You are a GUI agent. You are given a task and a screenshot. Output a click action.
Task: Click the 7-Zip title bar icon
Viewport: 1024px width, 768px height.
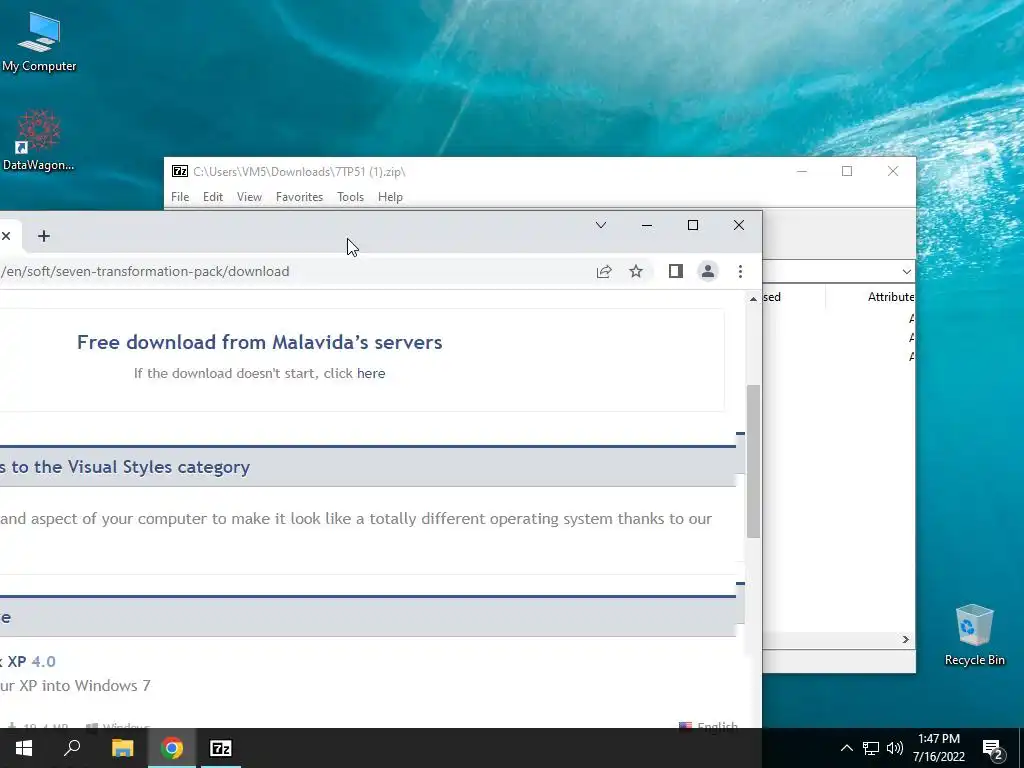(x=180, y=171)
